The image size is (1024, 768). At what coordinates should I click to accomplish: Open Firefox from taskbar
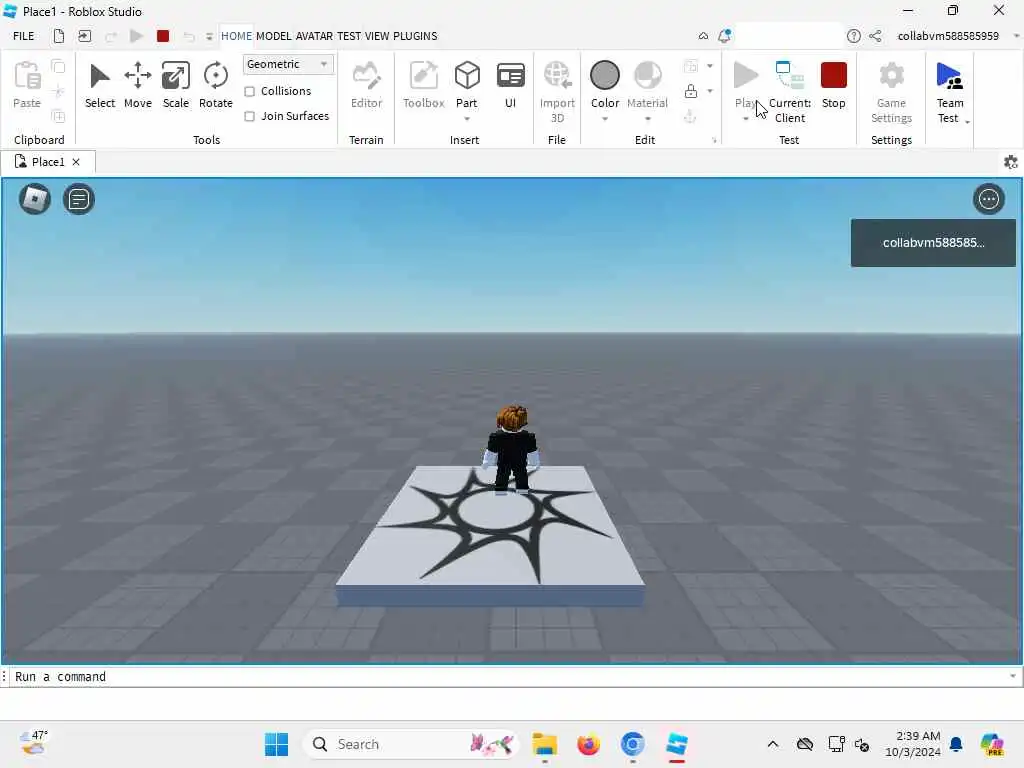(588, 744)
